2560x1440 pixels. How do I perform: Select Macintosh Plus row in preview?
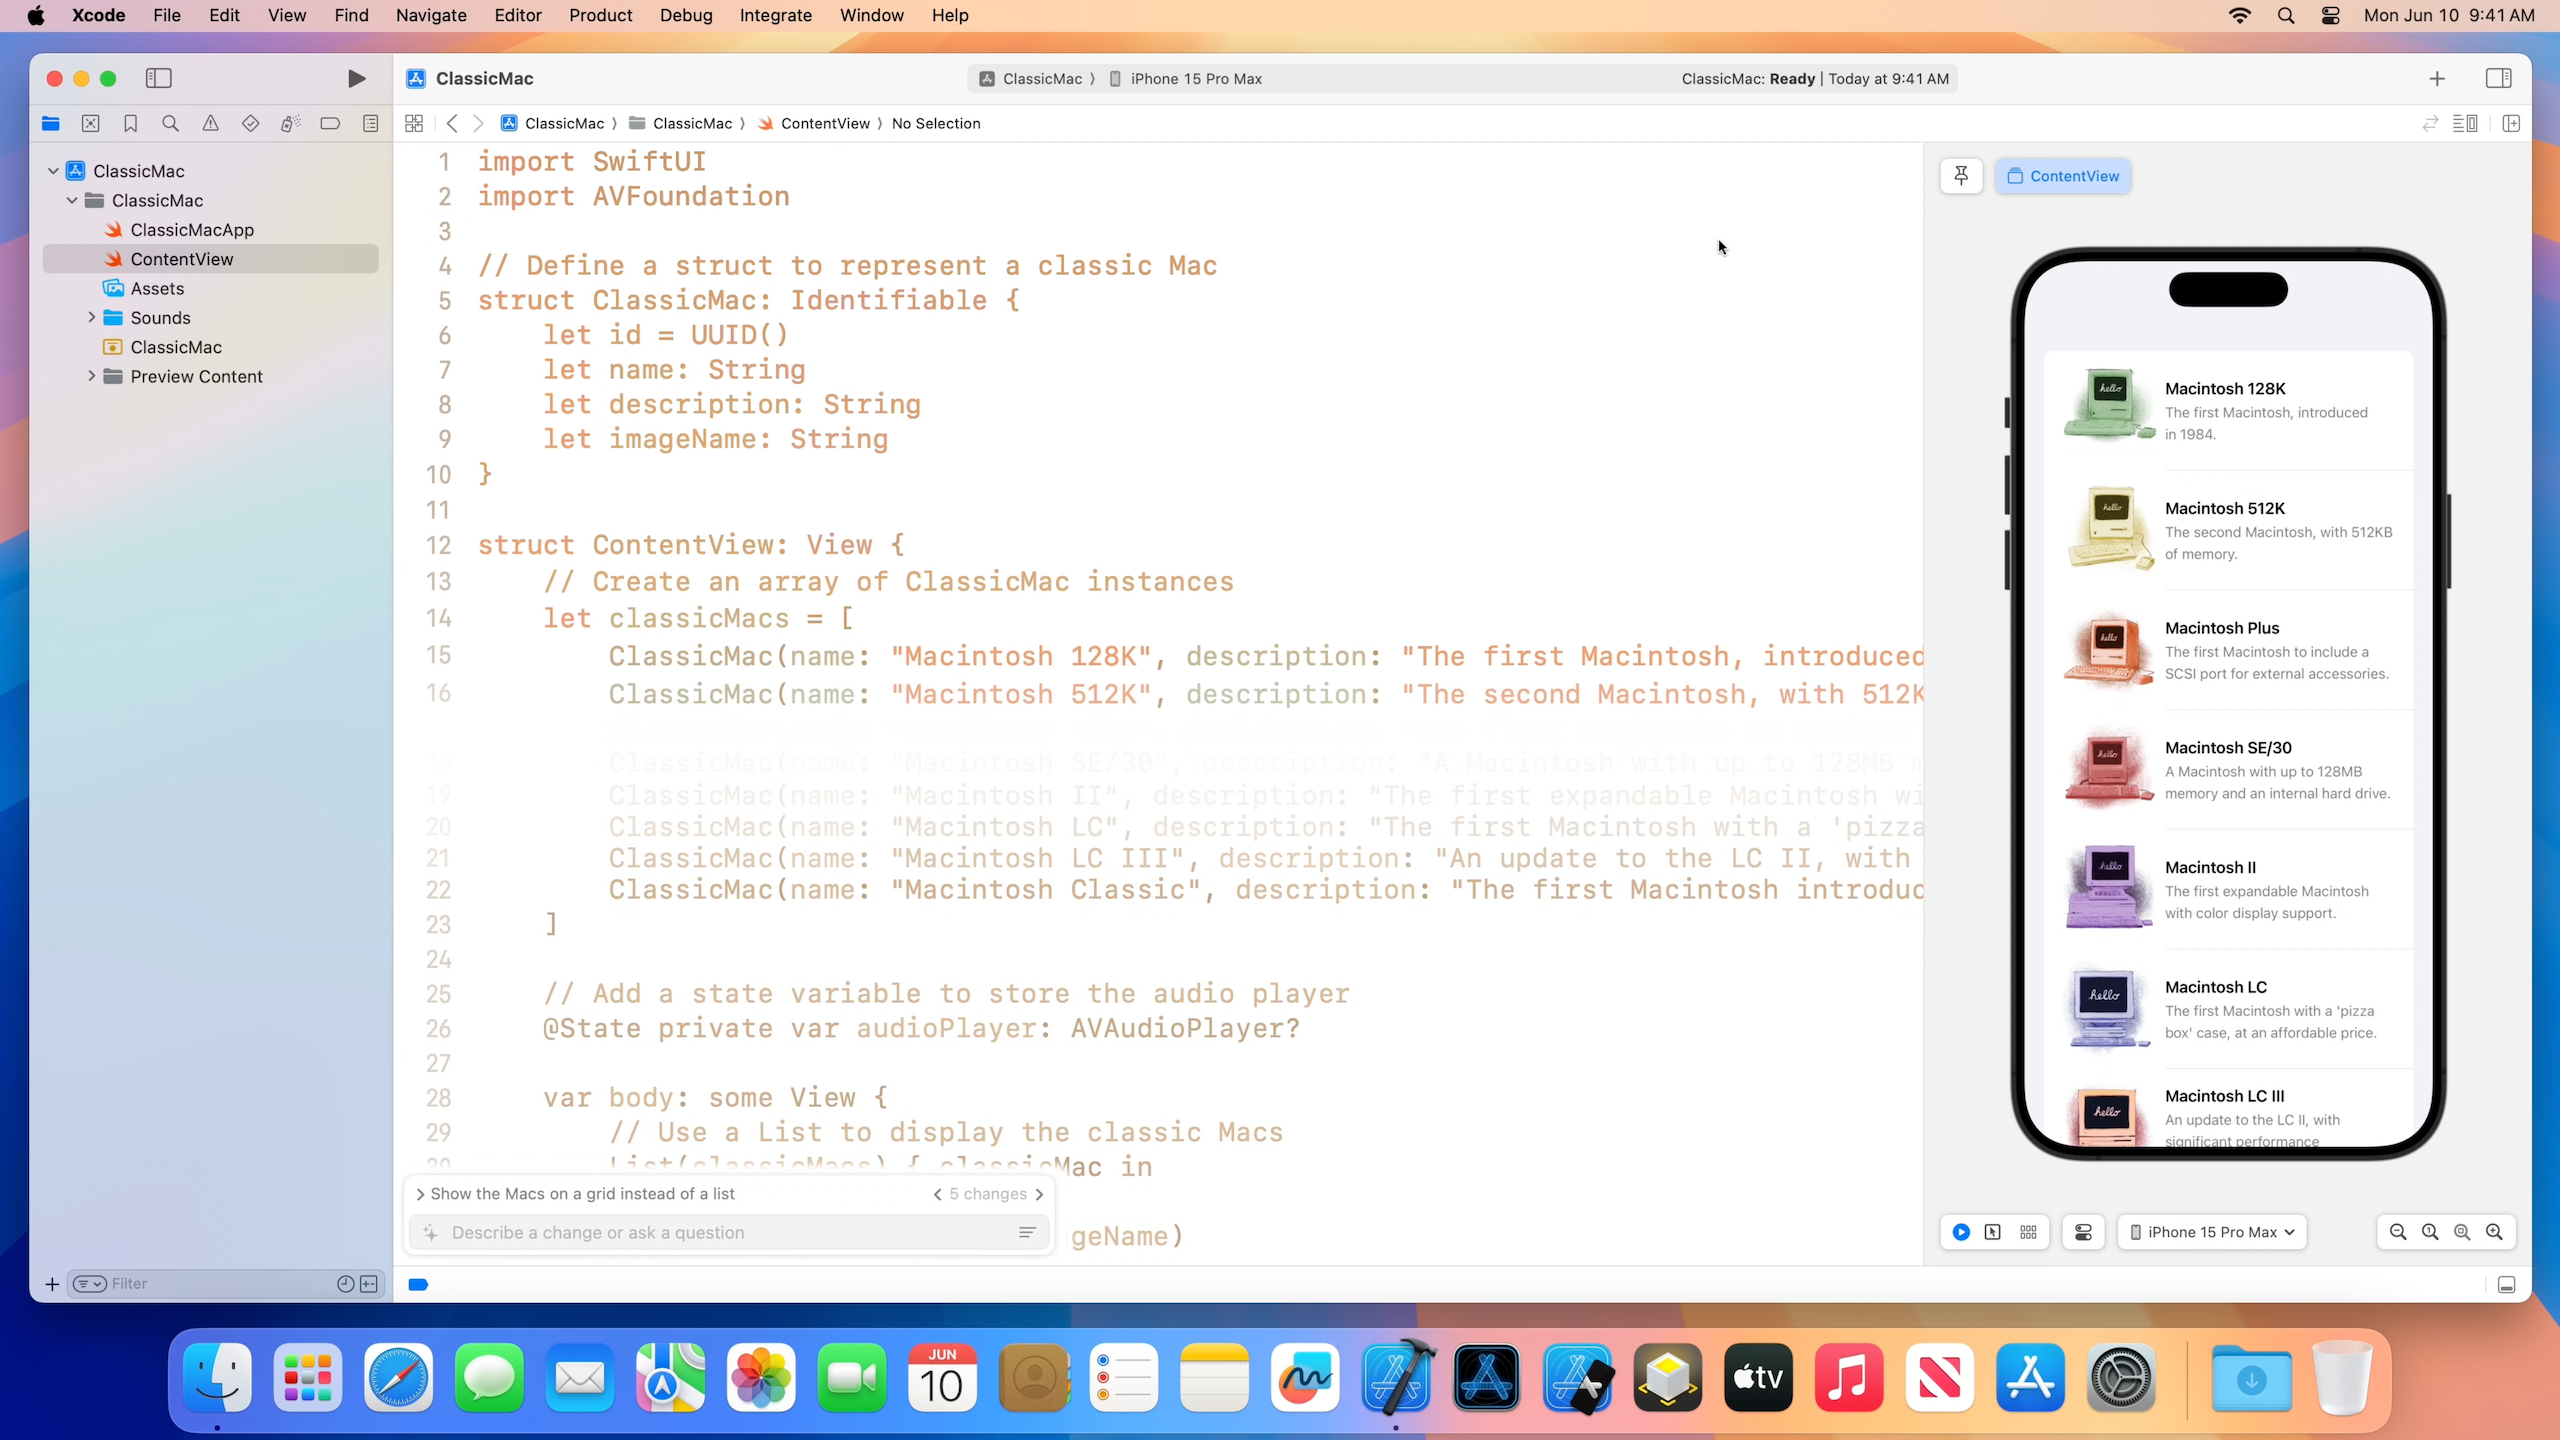(x=2228, y=650)
